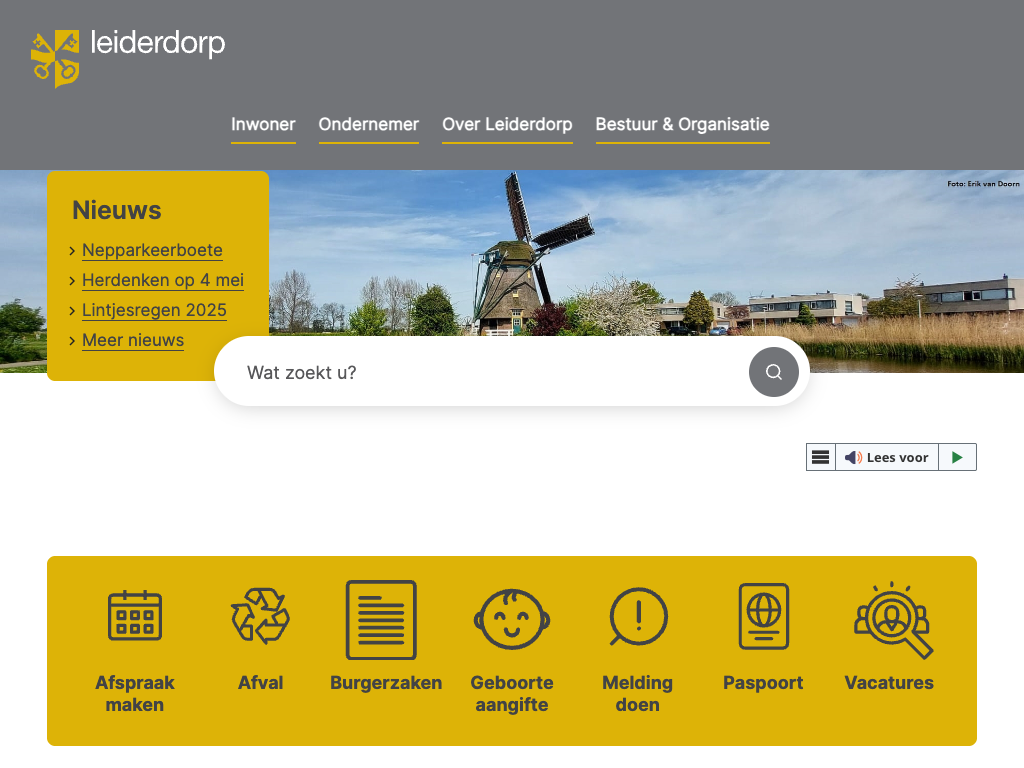Open the Herdenken op 4 mei link
The height and width of the screenshot is (768, 1024).
162,280
